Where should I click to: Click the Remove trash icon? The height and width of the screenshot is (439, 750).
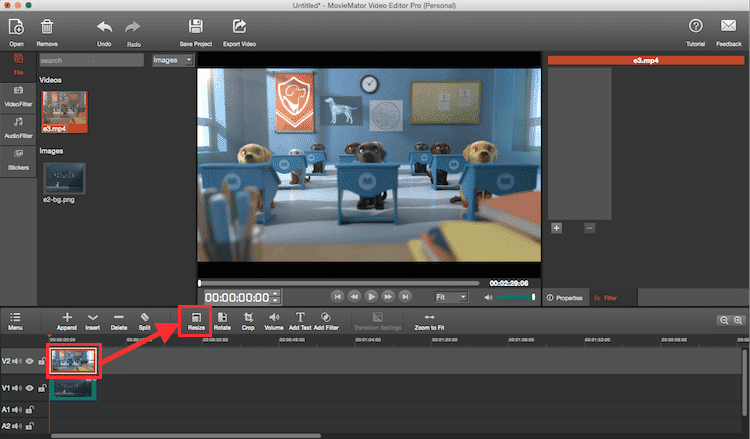coord(47,27)
